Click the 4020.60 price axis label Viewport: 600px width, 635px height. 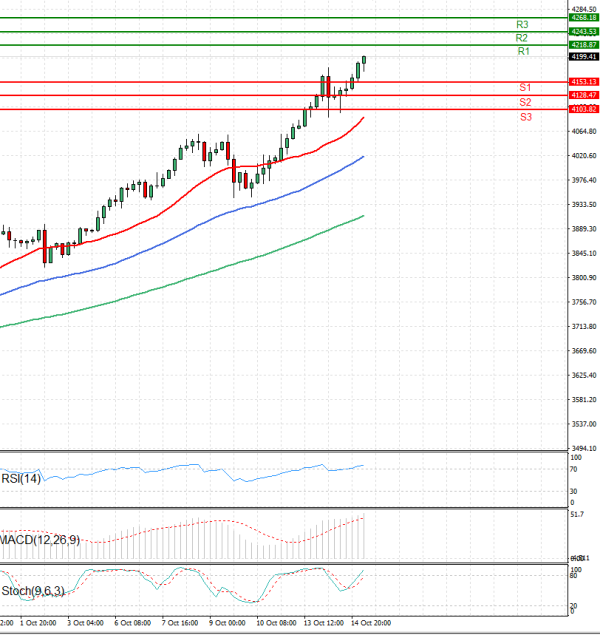[583, 155]
